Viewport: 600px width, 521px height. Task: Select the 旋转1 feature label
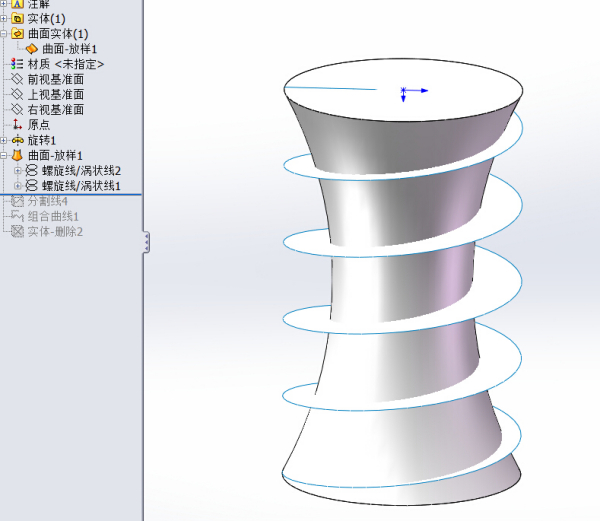42,140
